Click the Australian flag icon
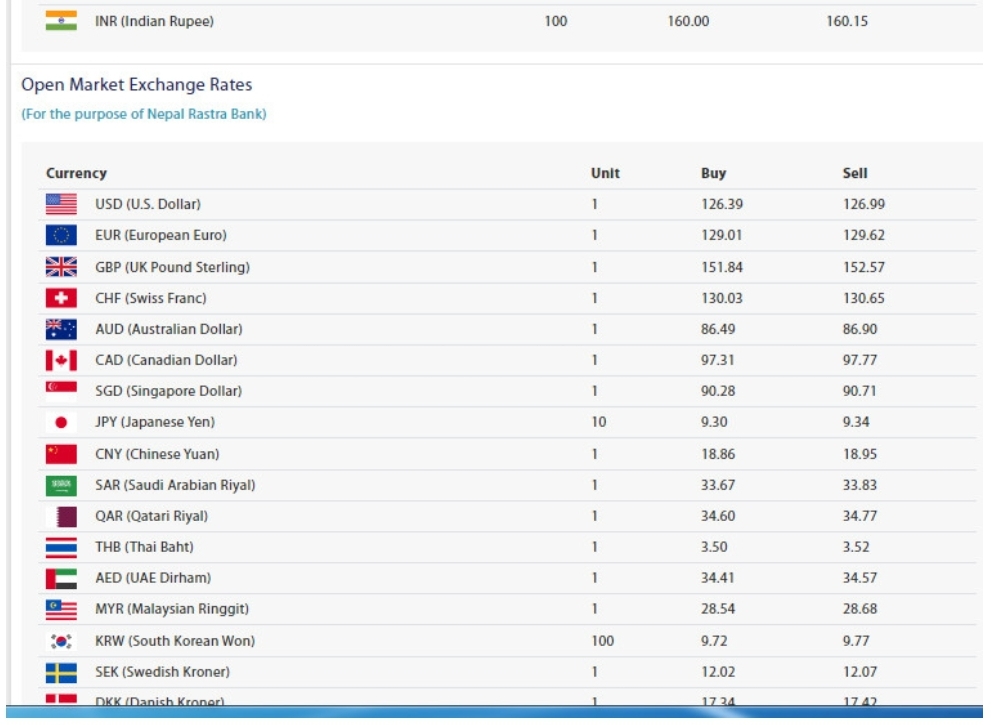Screen dimensions: 1003x725 pos(61,329)
